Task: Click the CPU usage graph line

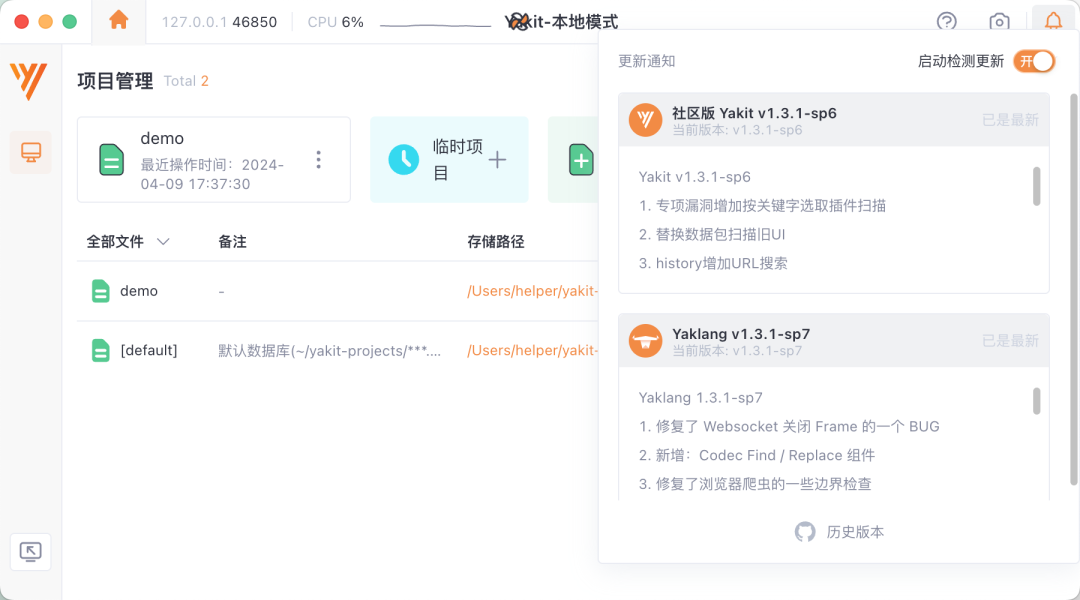Action: tap(435, 25)
